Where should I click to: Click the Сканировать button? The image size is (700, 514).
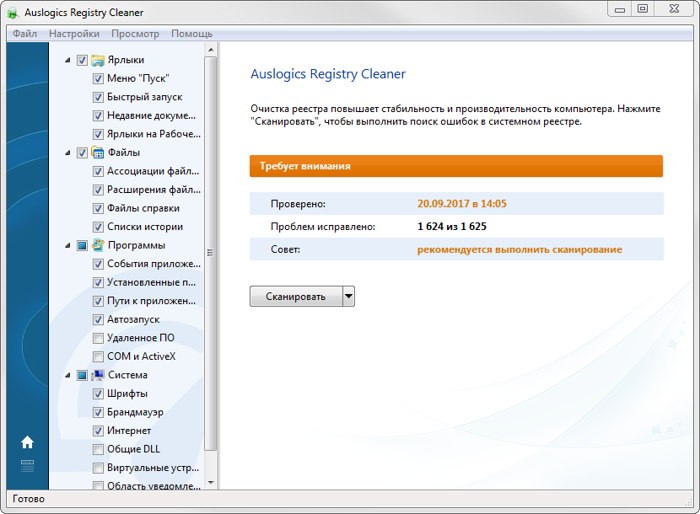coord(296,296)
